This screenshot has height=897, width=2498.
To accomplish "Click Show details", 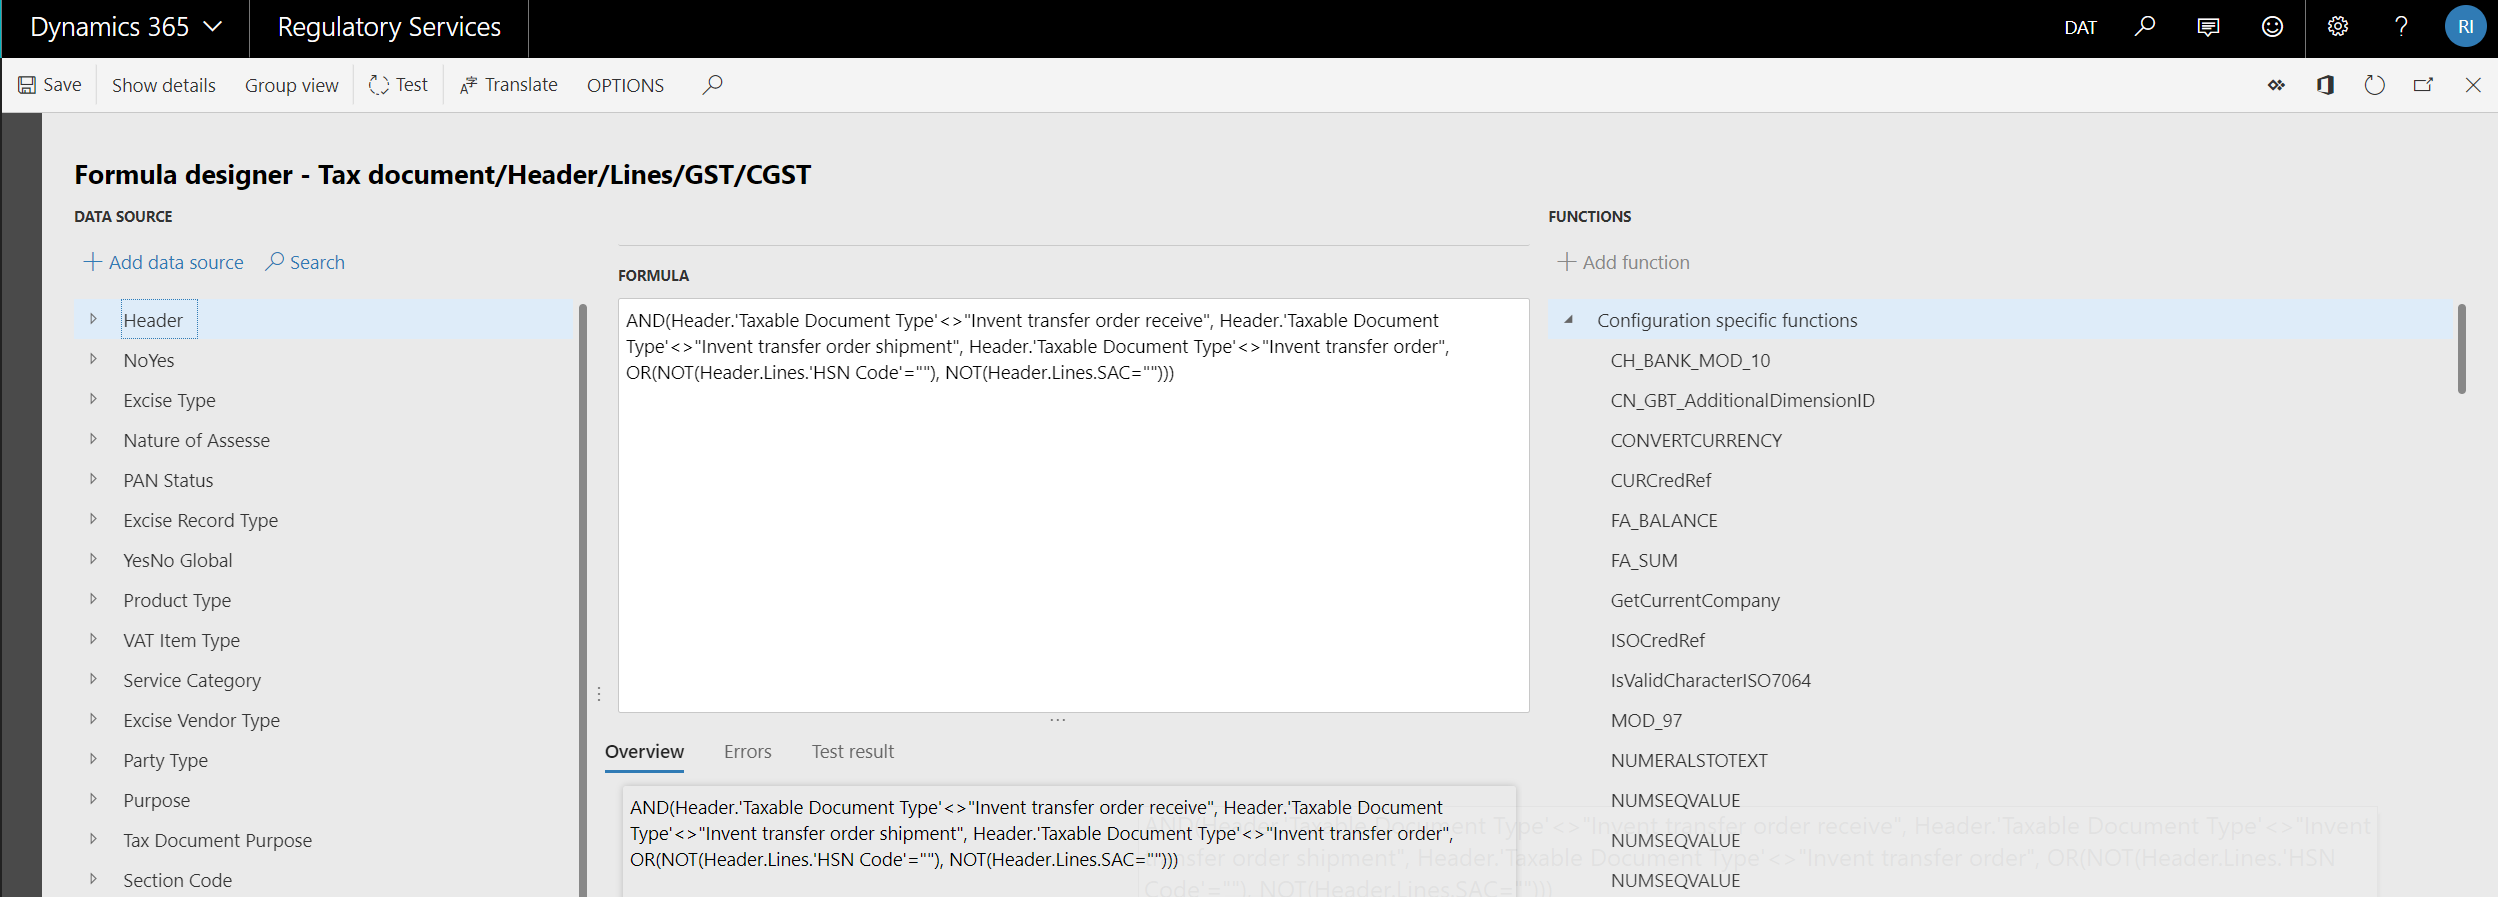I will tap(164, 86).
